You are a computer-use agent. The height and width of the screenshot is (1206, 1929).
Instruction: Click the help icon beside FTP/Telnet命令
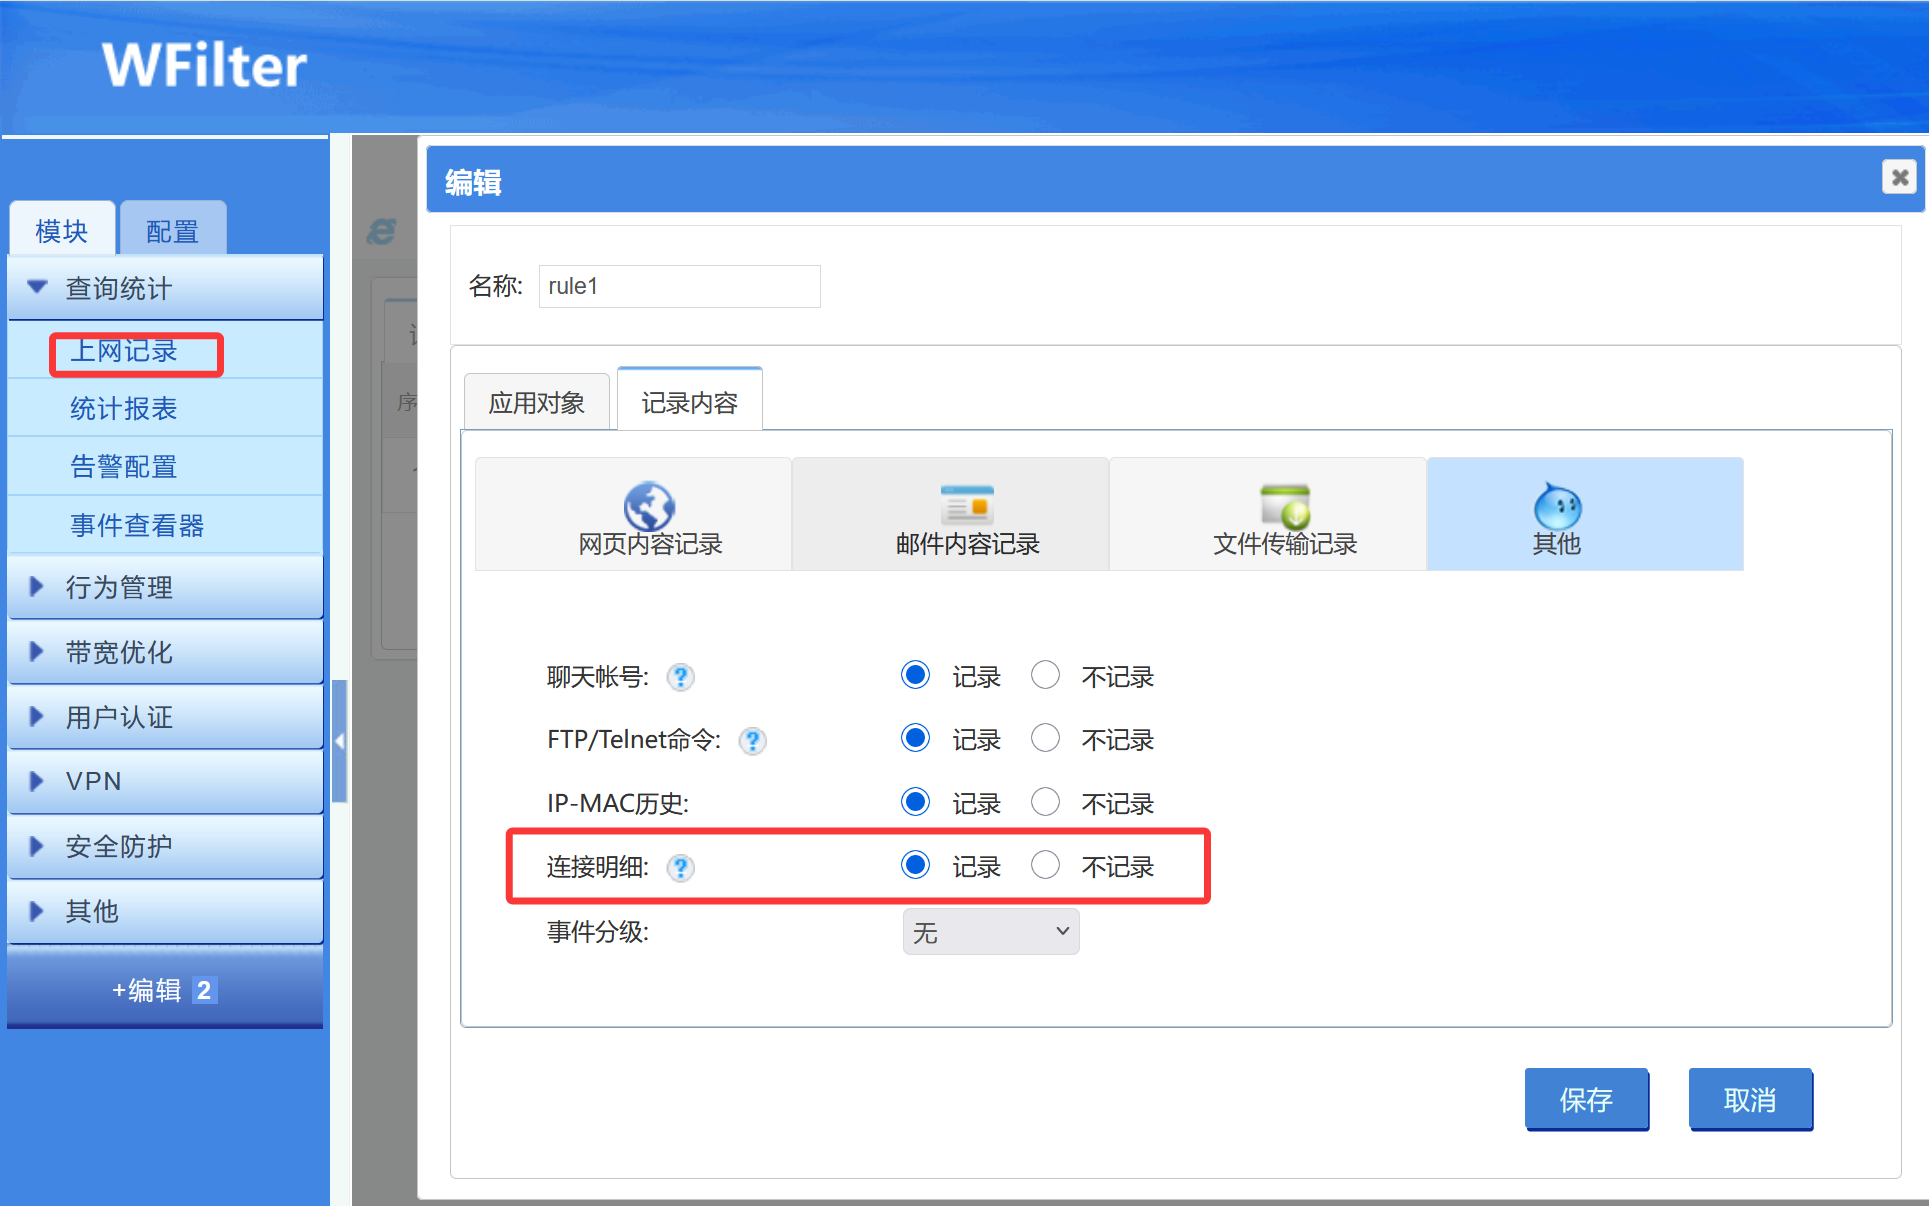753,741
